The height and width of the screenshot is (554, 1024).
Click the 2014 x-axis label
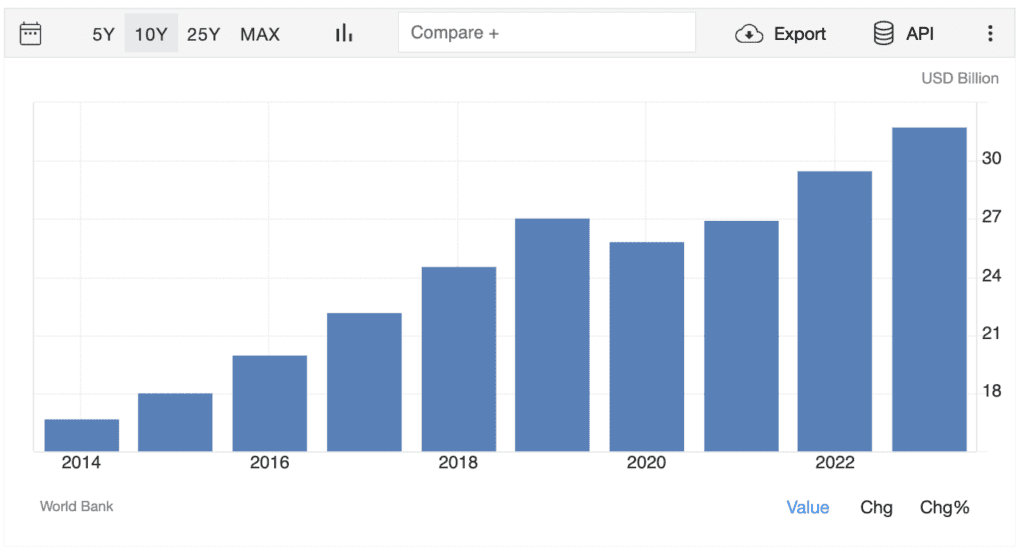[81, 463]
